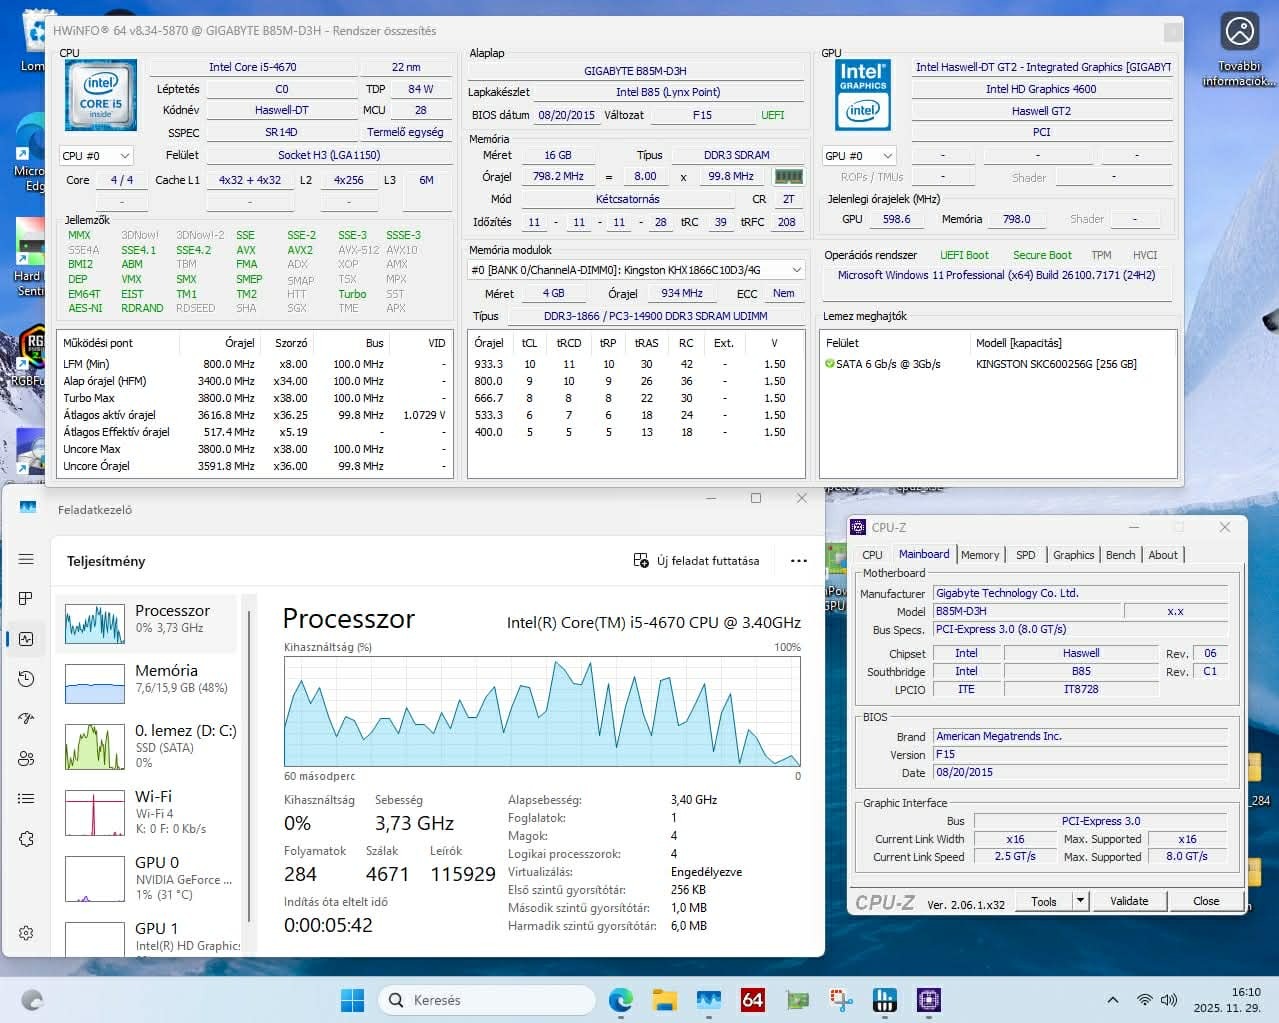Click Close button in CPU-Z
Image resolution: width=1279 pixels, height=1023 pixels.
(x=1206, y=901)
